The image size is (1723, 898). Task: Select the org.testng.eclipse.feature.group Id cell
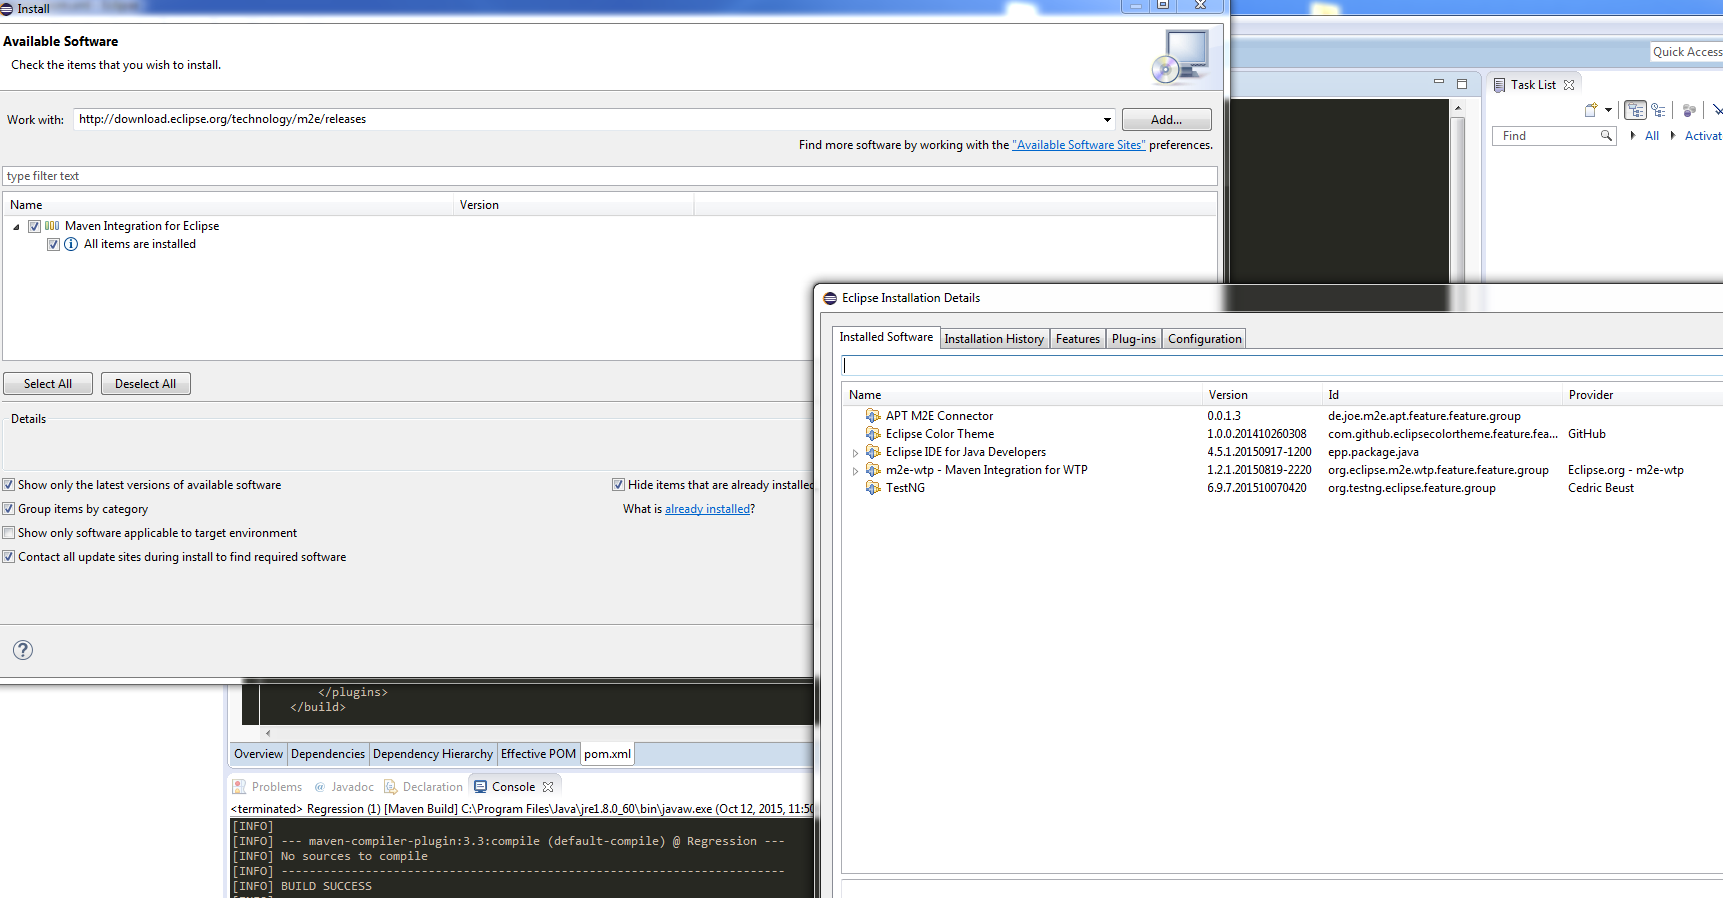tap(1411, 488)
